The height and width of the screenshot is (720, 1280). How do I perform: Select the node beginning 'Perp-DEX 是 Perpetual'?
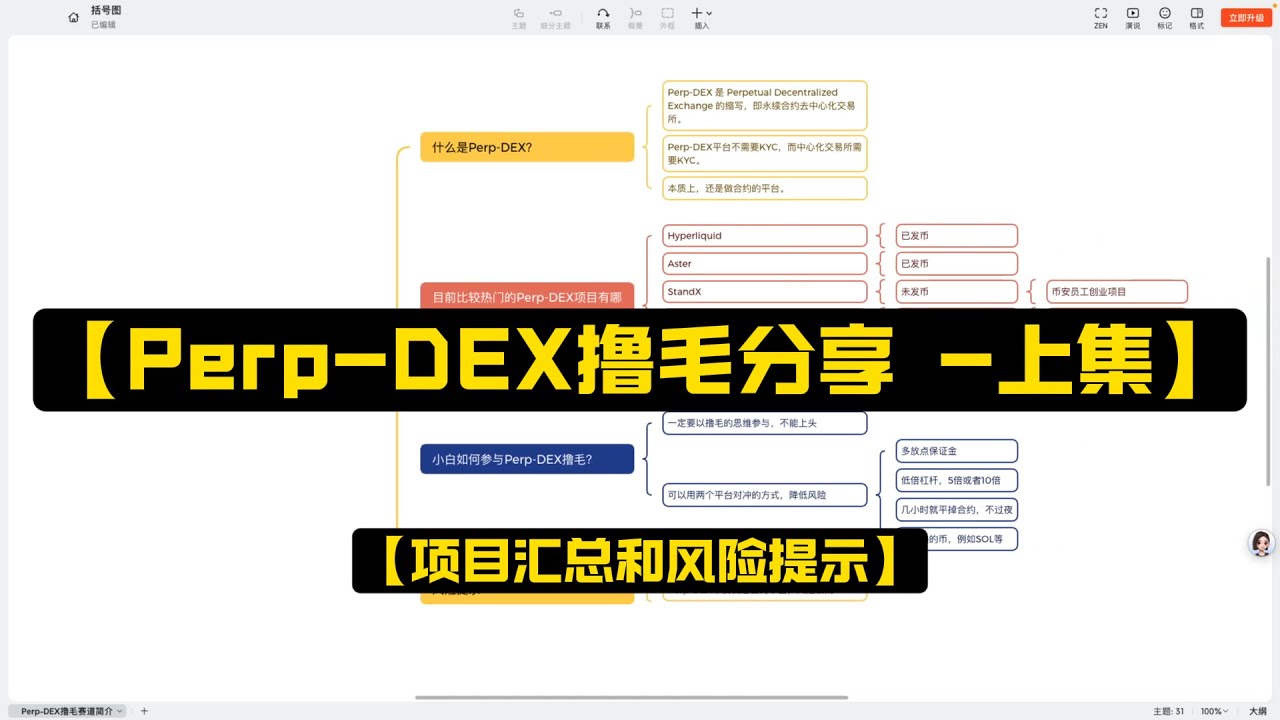[765, 106]
